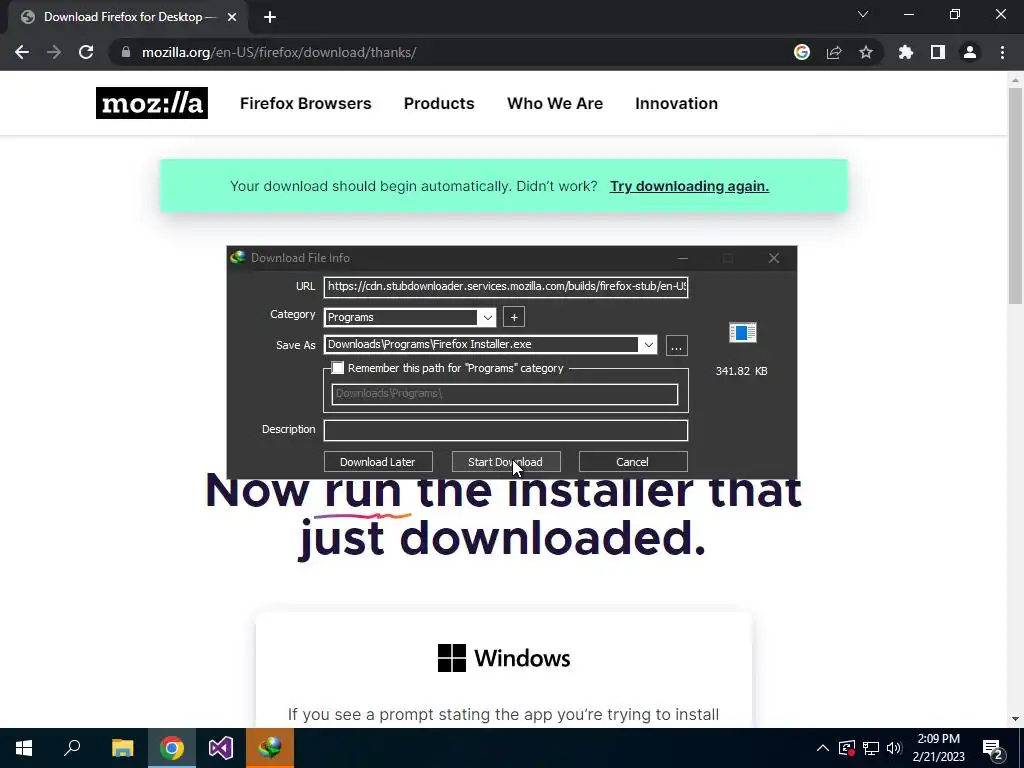Viewport: 1024px width, 768px height.
Task: Share this page via share icon
Action: pyautogui.click(x=834, y=52)
